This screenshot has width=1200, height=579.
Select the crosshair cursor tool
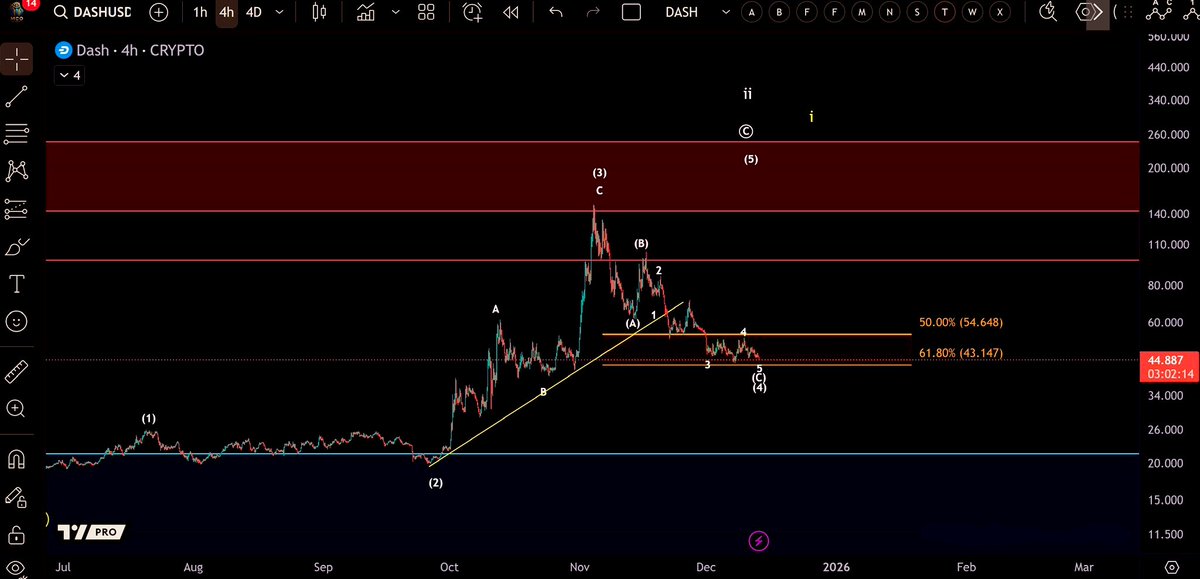click(x=16, y=59)
